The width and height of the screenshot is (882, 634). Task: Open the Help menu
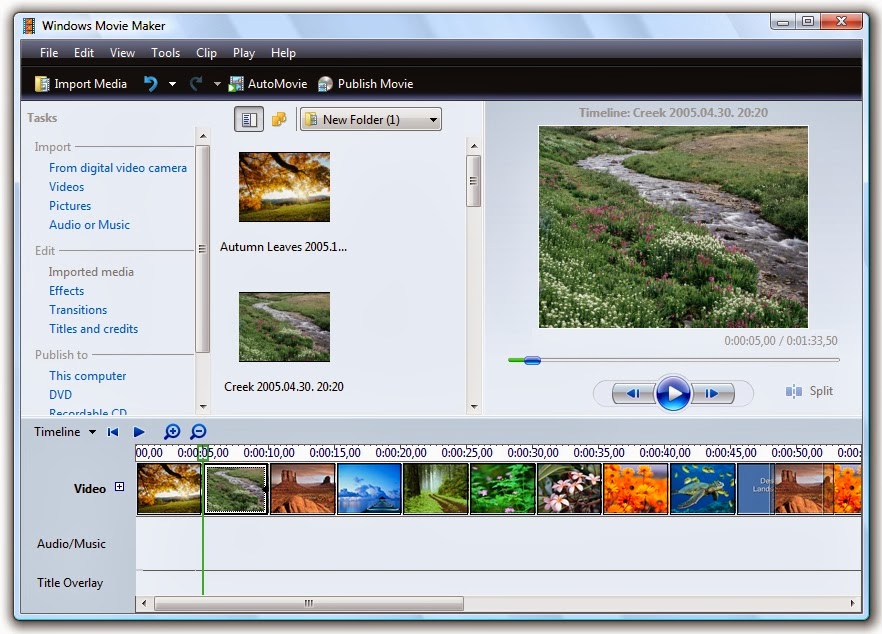click(283, 53)
